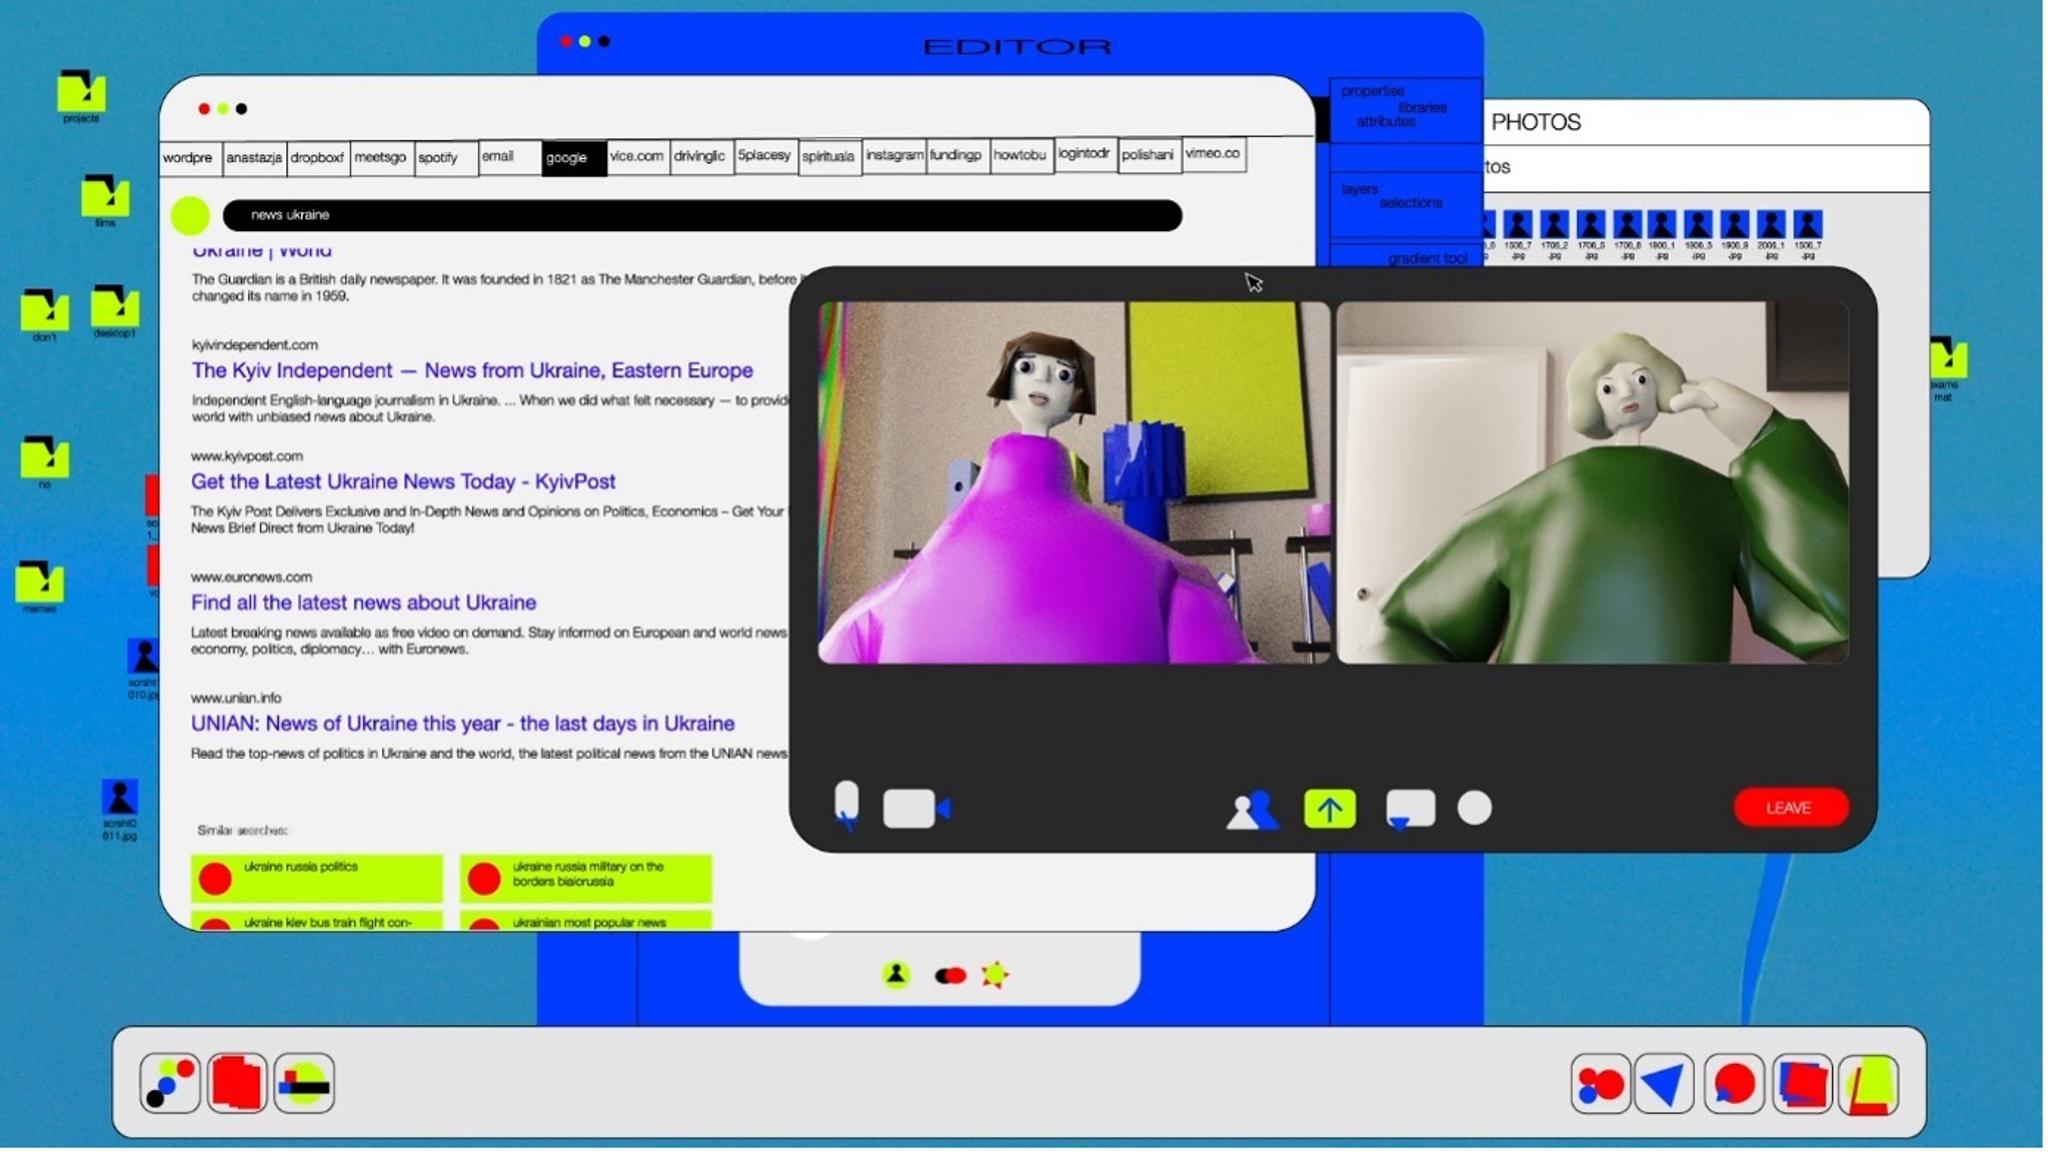Turn off the camera in call
This screenshot has height=1152, width=2048.
click(914, 808)
